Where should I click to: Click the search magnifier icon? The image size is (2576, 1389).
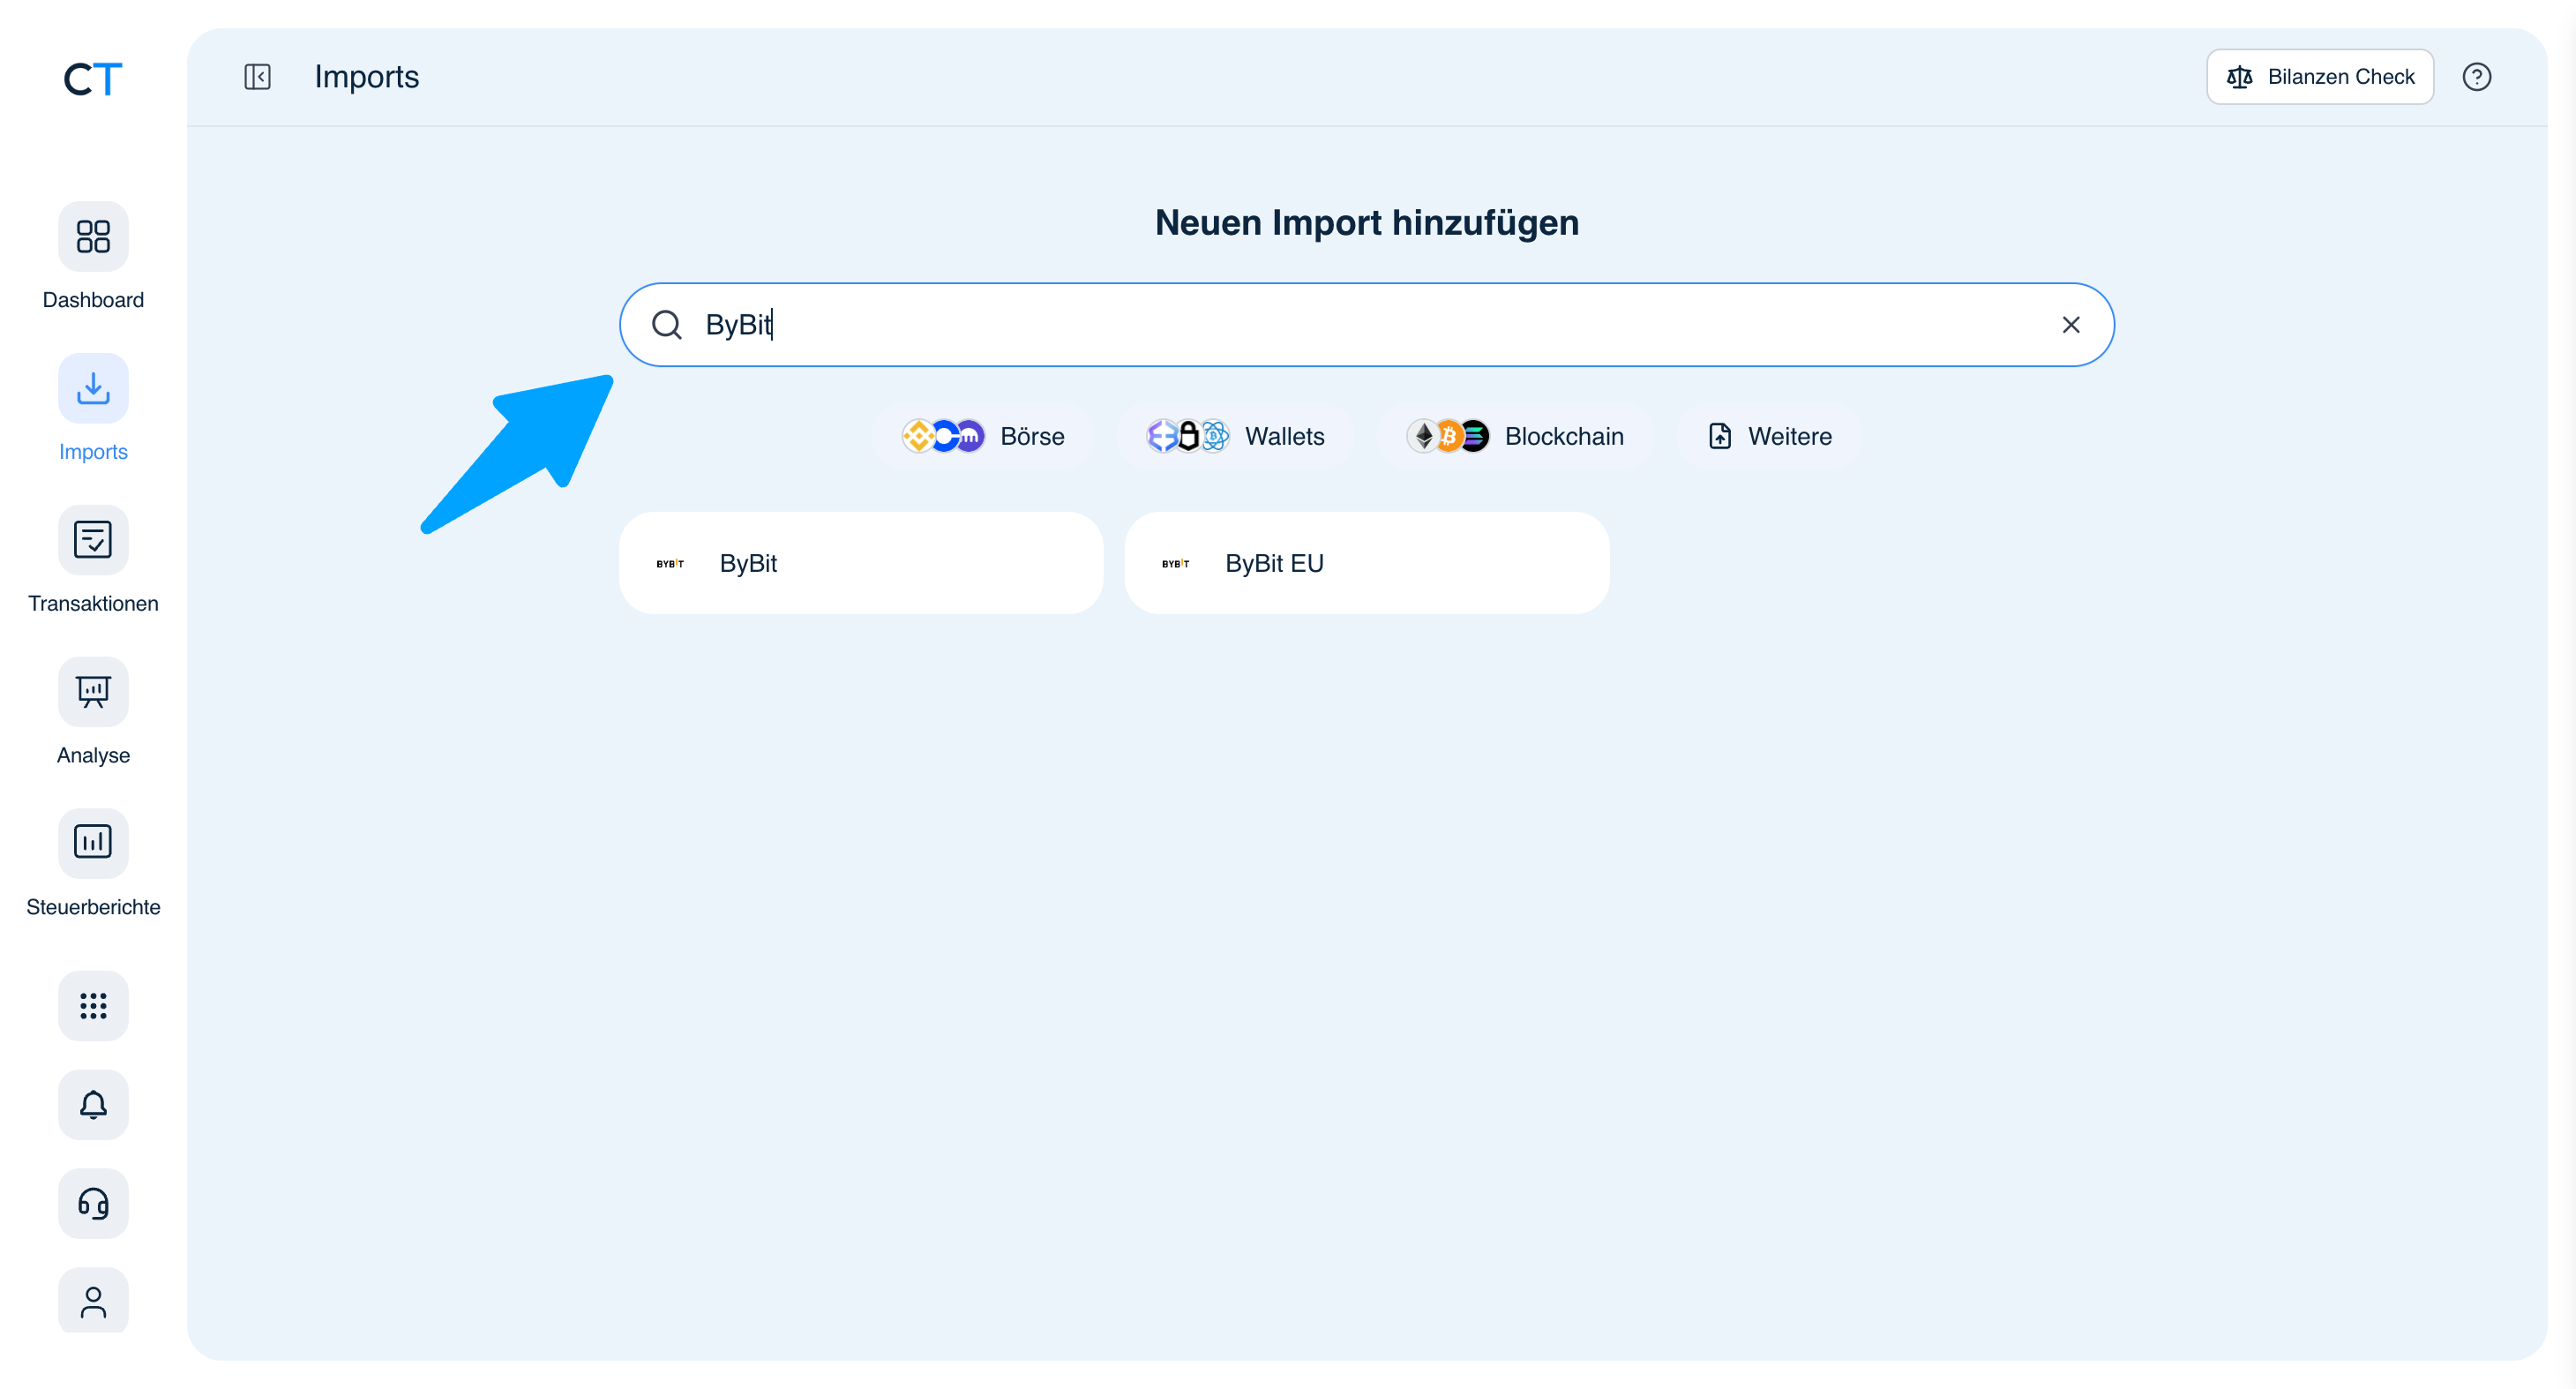point(667,325)
